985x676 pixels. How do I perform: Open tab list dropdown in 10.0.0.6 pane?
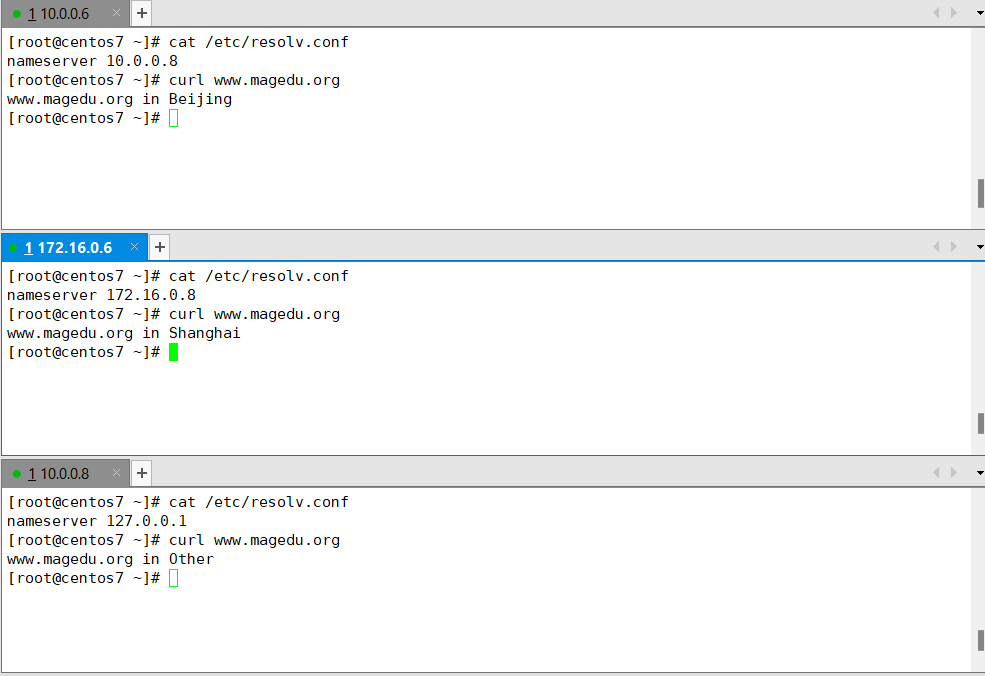click(980, 13)
